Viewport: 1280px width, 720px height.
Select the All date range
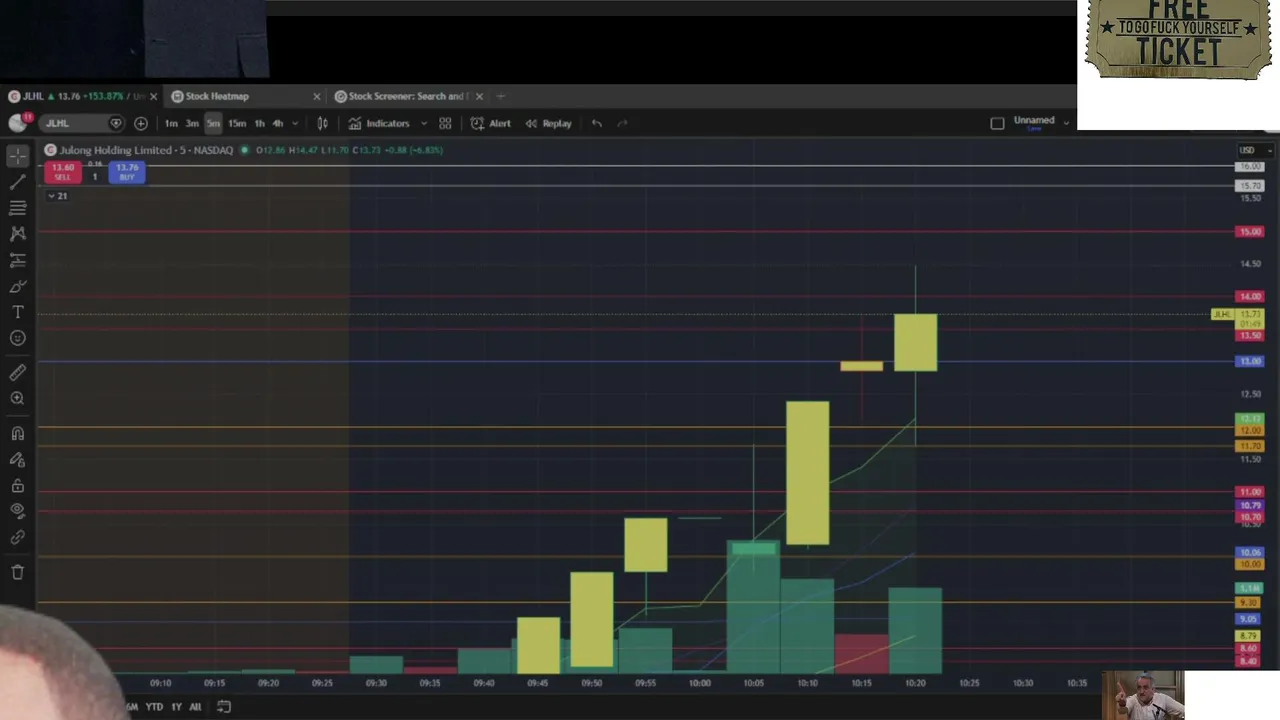[x=195, y=707]
